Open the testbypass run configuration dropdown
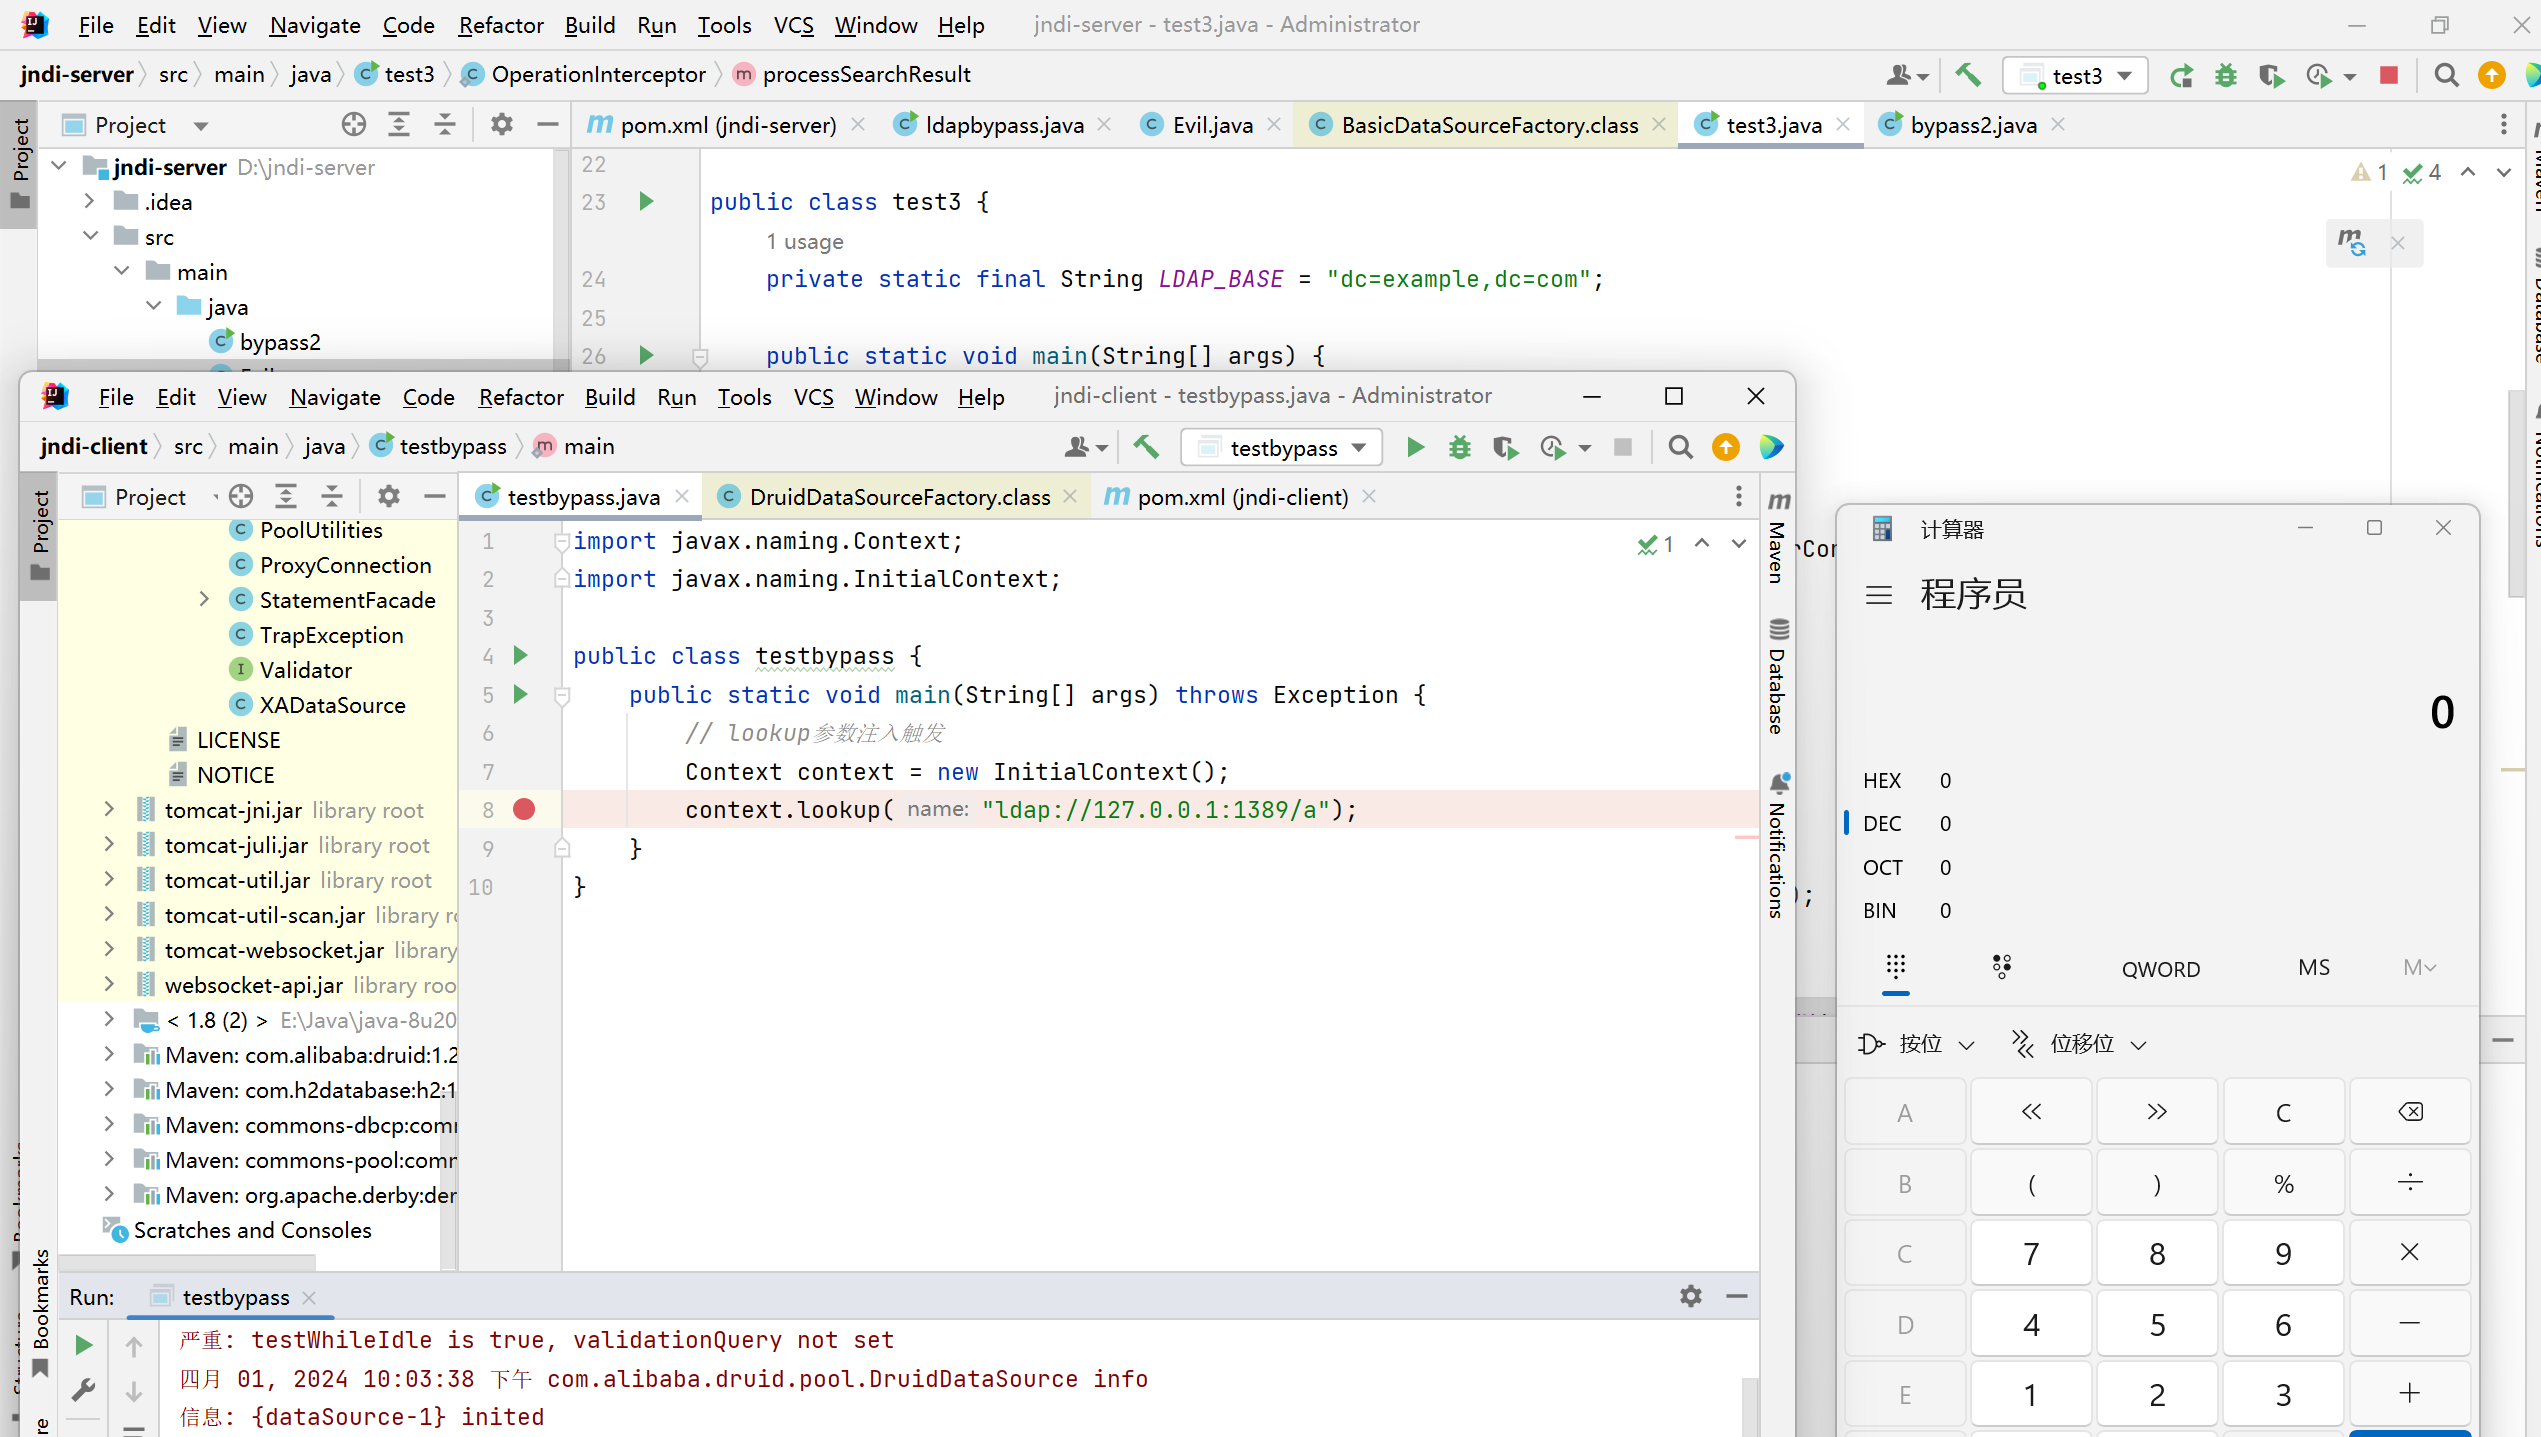 click(1282, 447)
